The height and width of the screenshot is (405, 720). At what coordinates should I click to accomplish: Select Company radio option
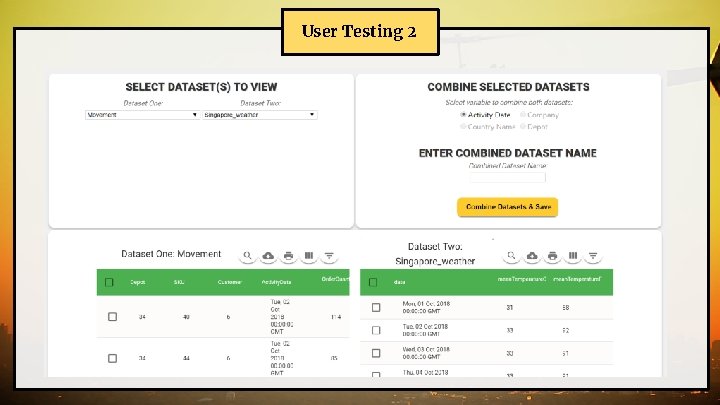(x=523, y=114)
